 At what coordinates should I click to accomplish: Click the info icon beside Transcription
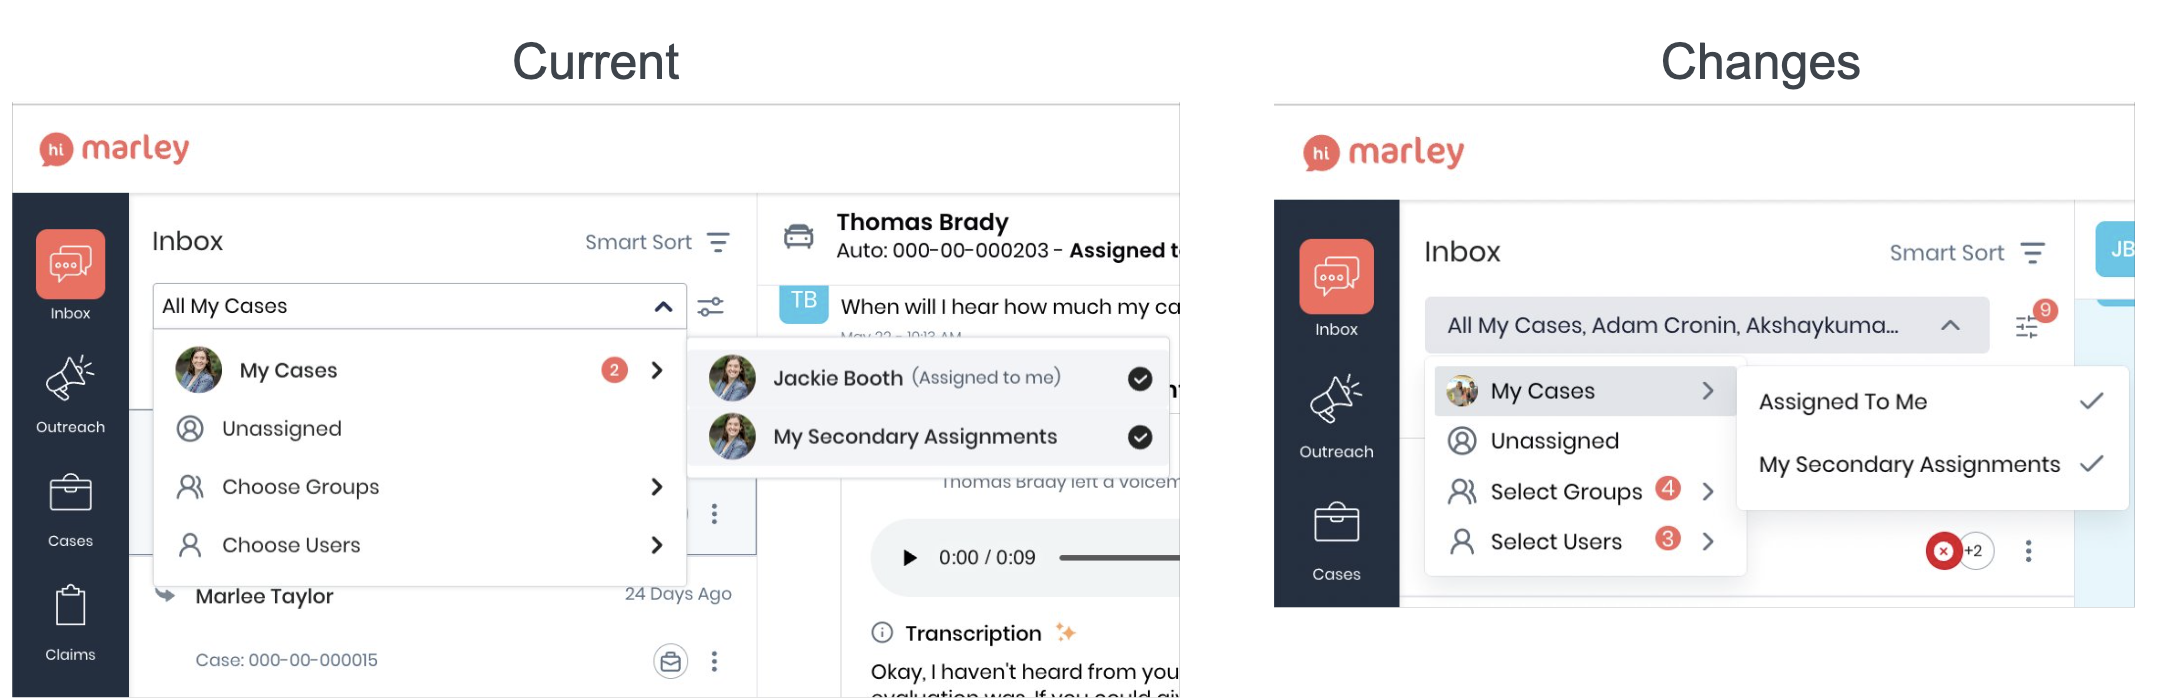point(882,632)
